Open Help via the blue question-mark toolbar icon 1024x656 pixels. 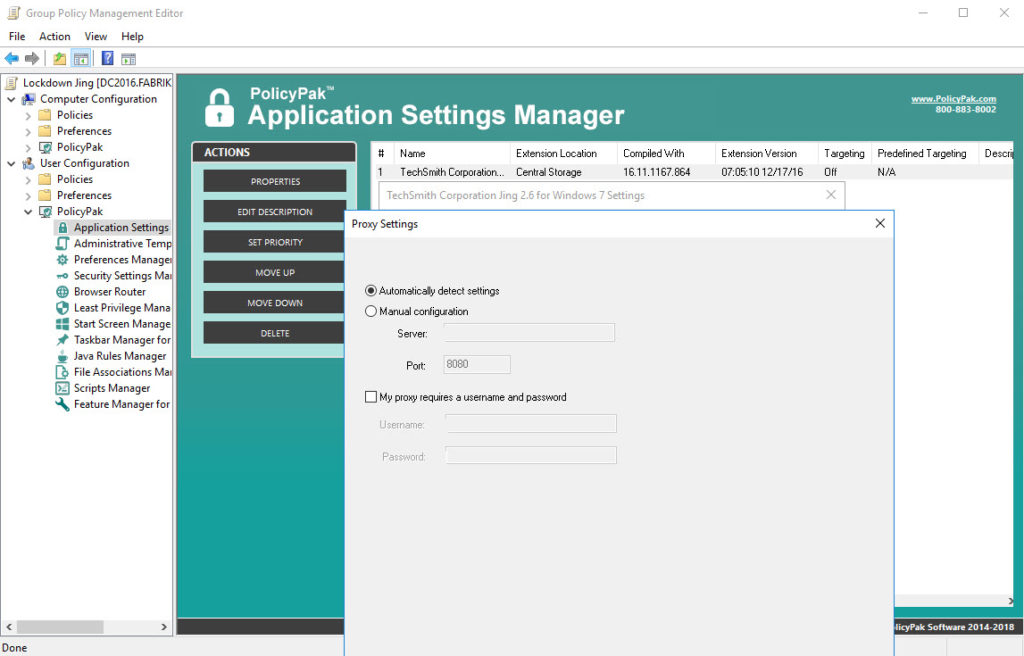point(108,59)
